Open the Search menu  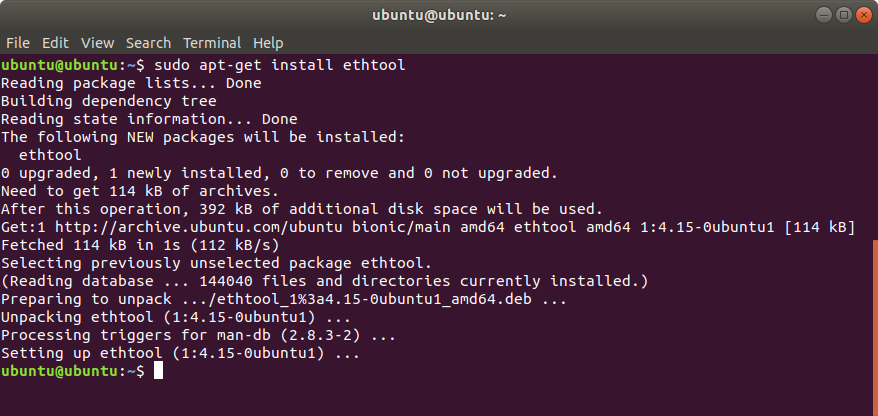(x=148, y=43)
